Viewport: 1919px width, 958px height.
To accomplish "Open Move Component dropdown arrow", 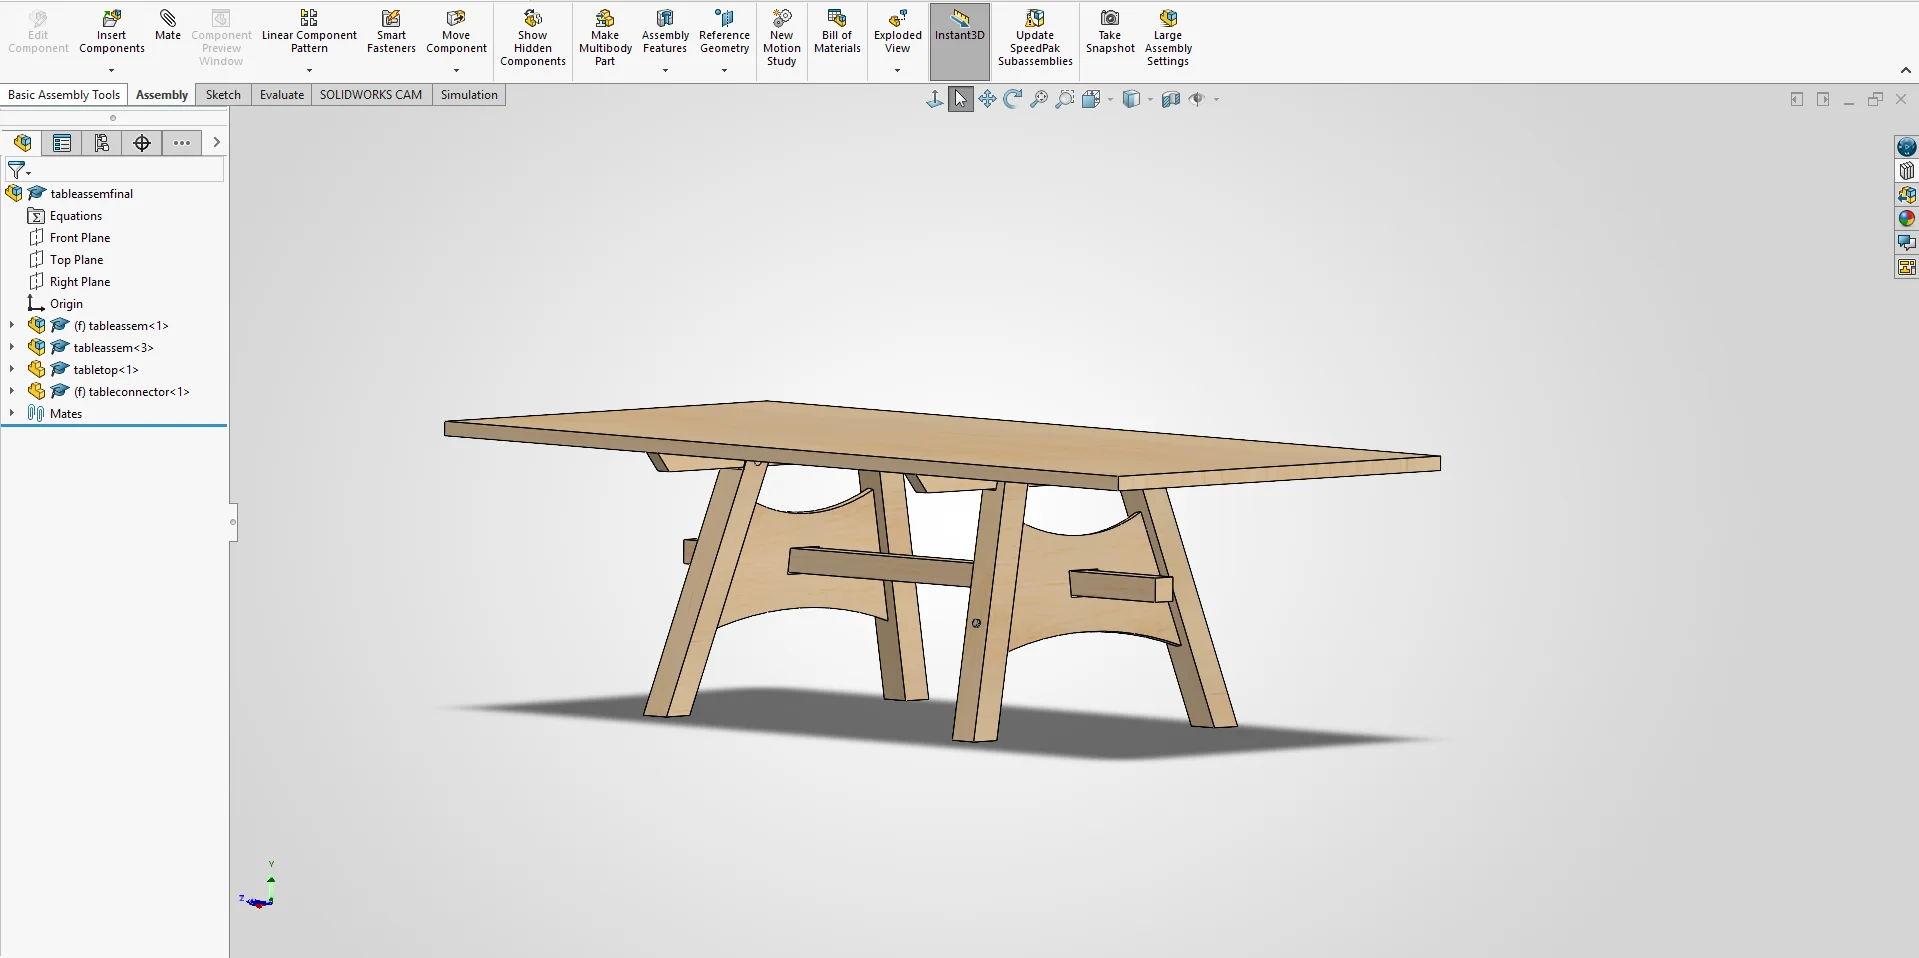I will click(x=456, y=70).
